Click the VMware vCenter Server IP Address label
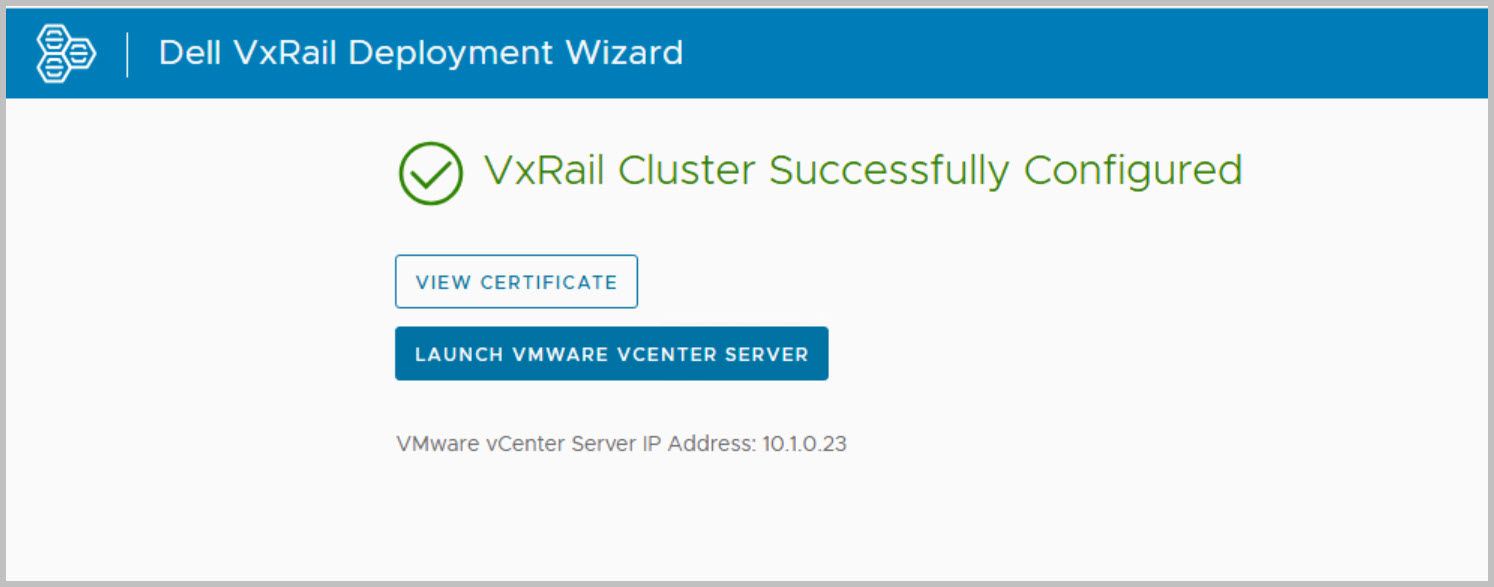Image resolution: width=1494 pixels, height=587 pixels. click(x=576, y=444)
